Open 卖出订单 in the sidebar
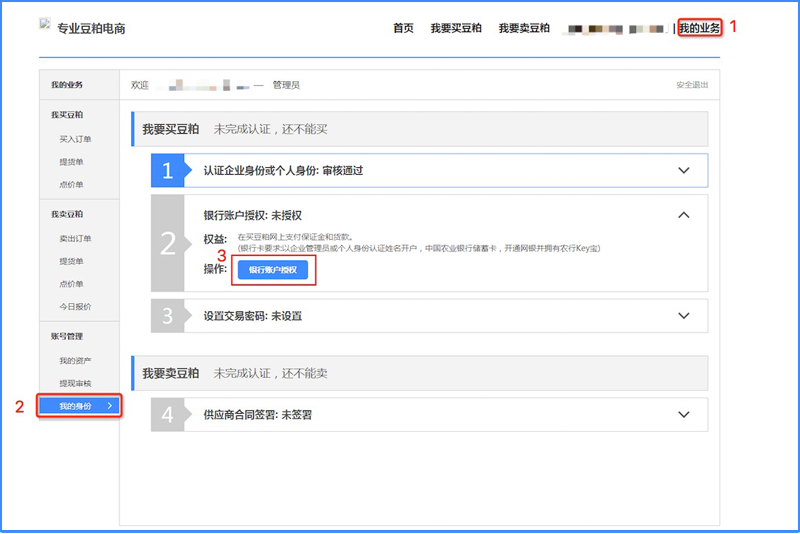 75,238
